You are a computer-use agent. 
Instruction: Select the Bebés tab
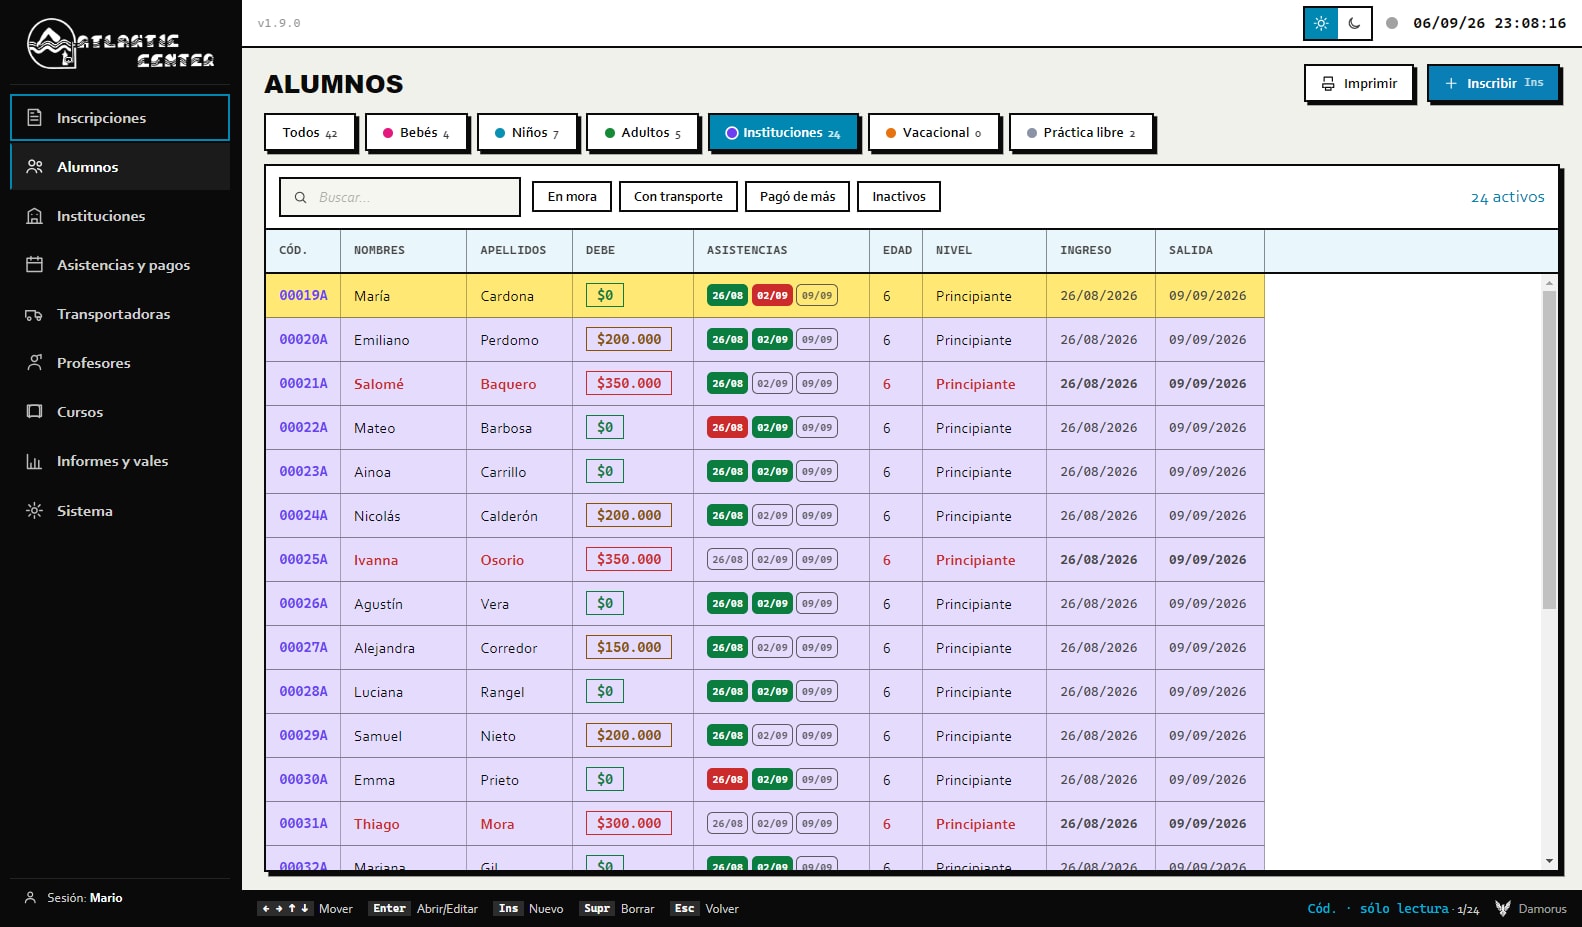pyautogui.click(x=417, y=132)
